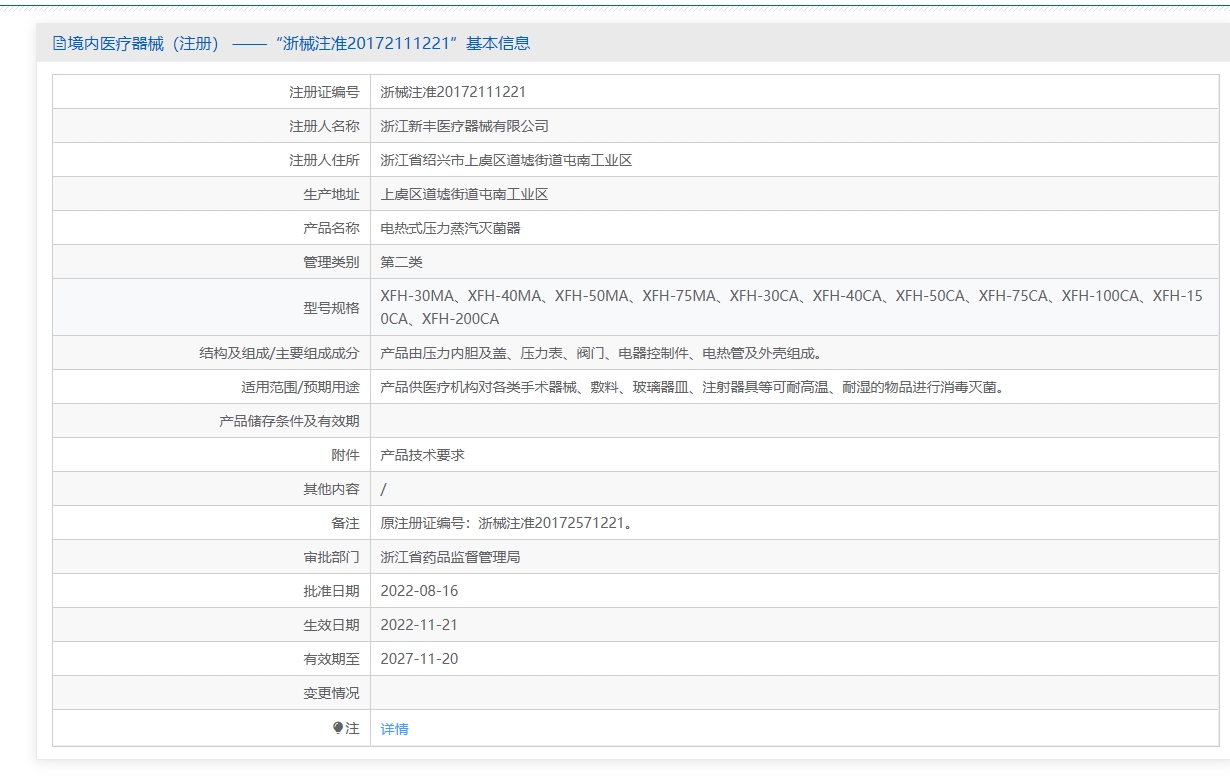Click the 备注 label
This screenshot has height=777, width=1230.
[345, 523]
